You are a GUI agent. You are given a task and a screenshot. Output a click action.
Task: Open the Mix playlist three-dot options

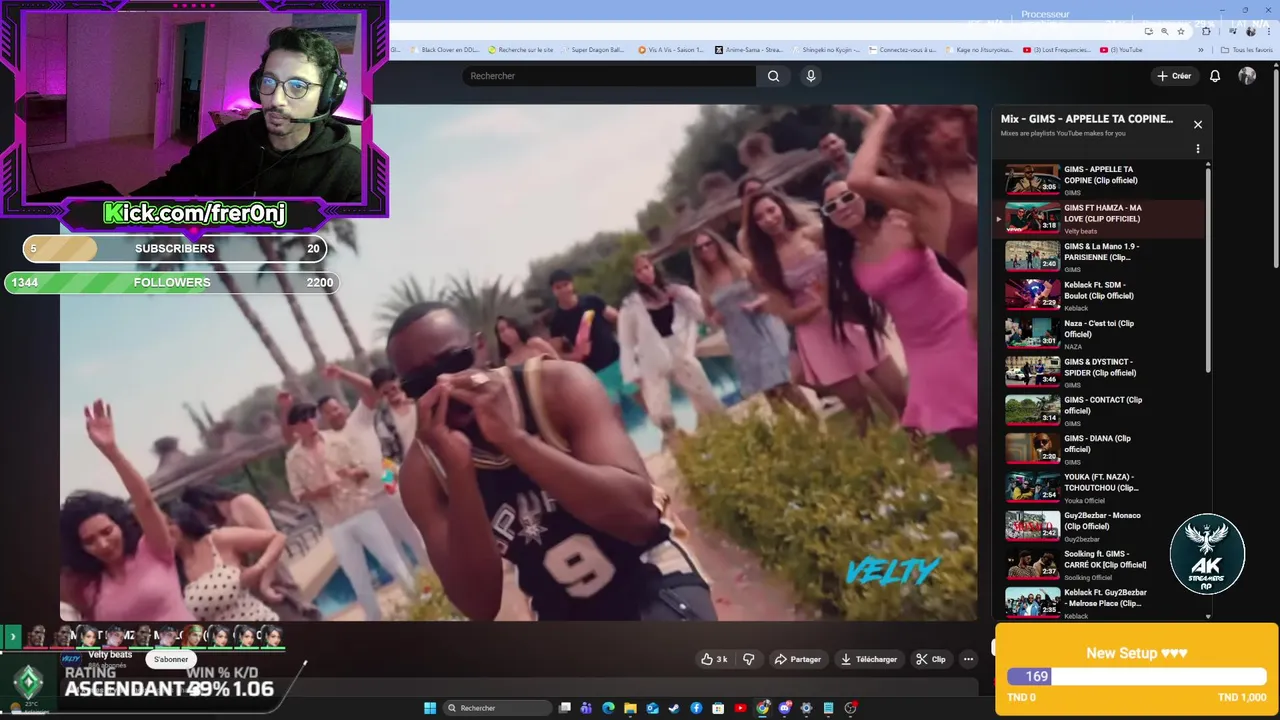click(1198, 149)
